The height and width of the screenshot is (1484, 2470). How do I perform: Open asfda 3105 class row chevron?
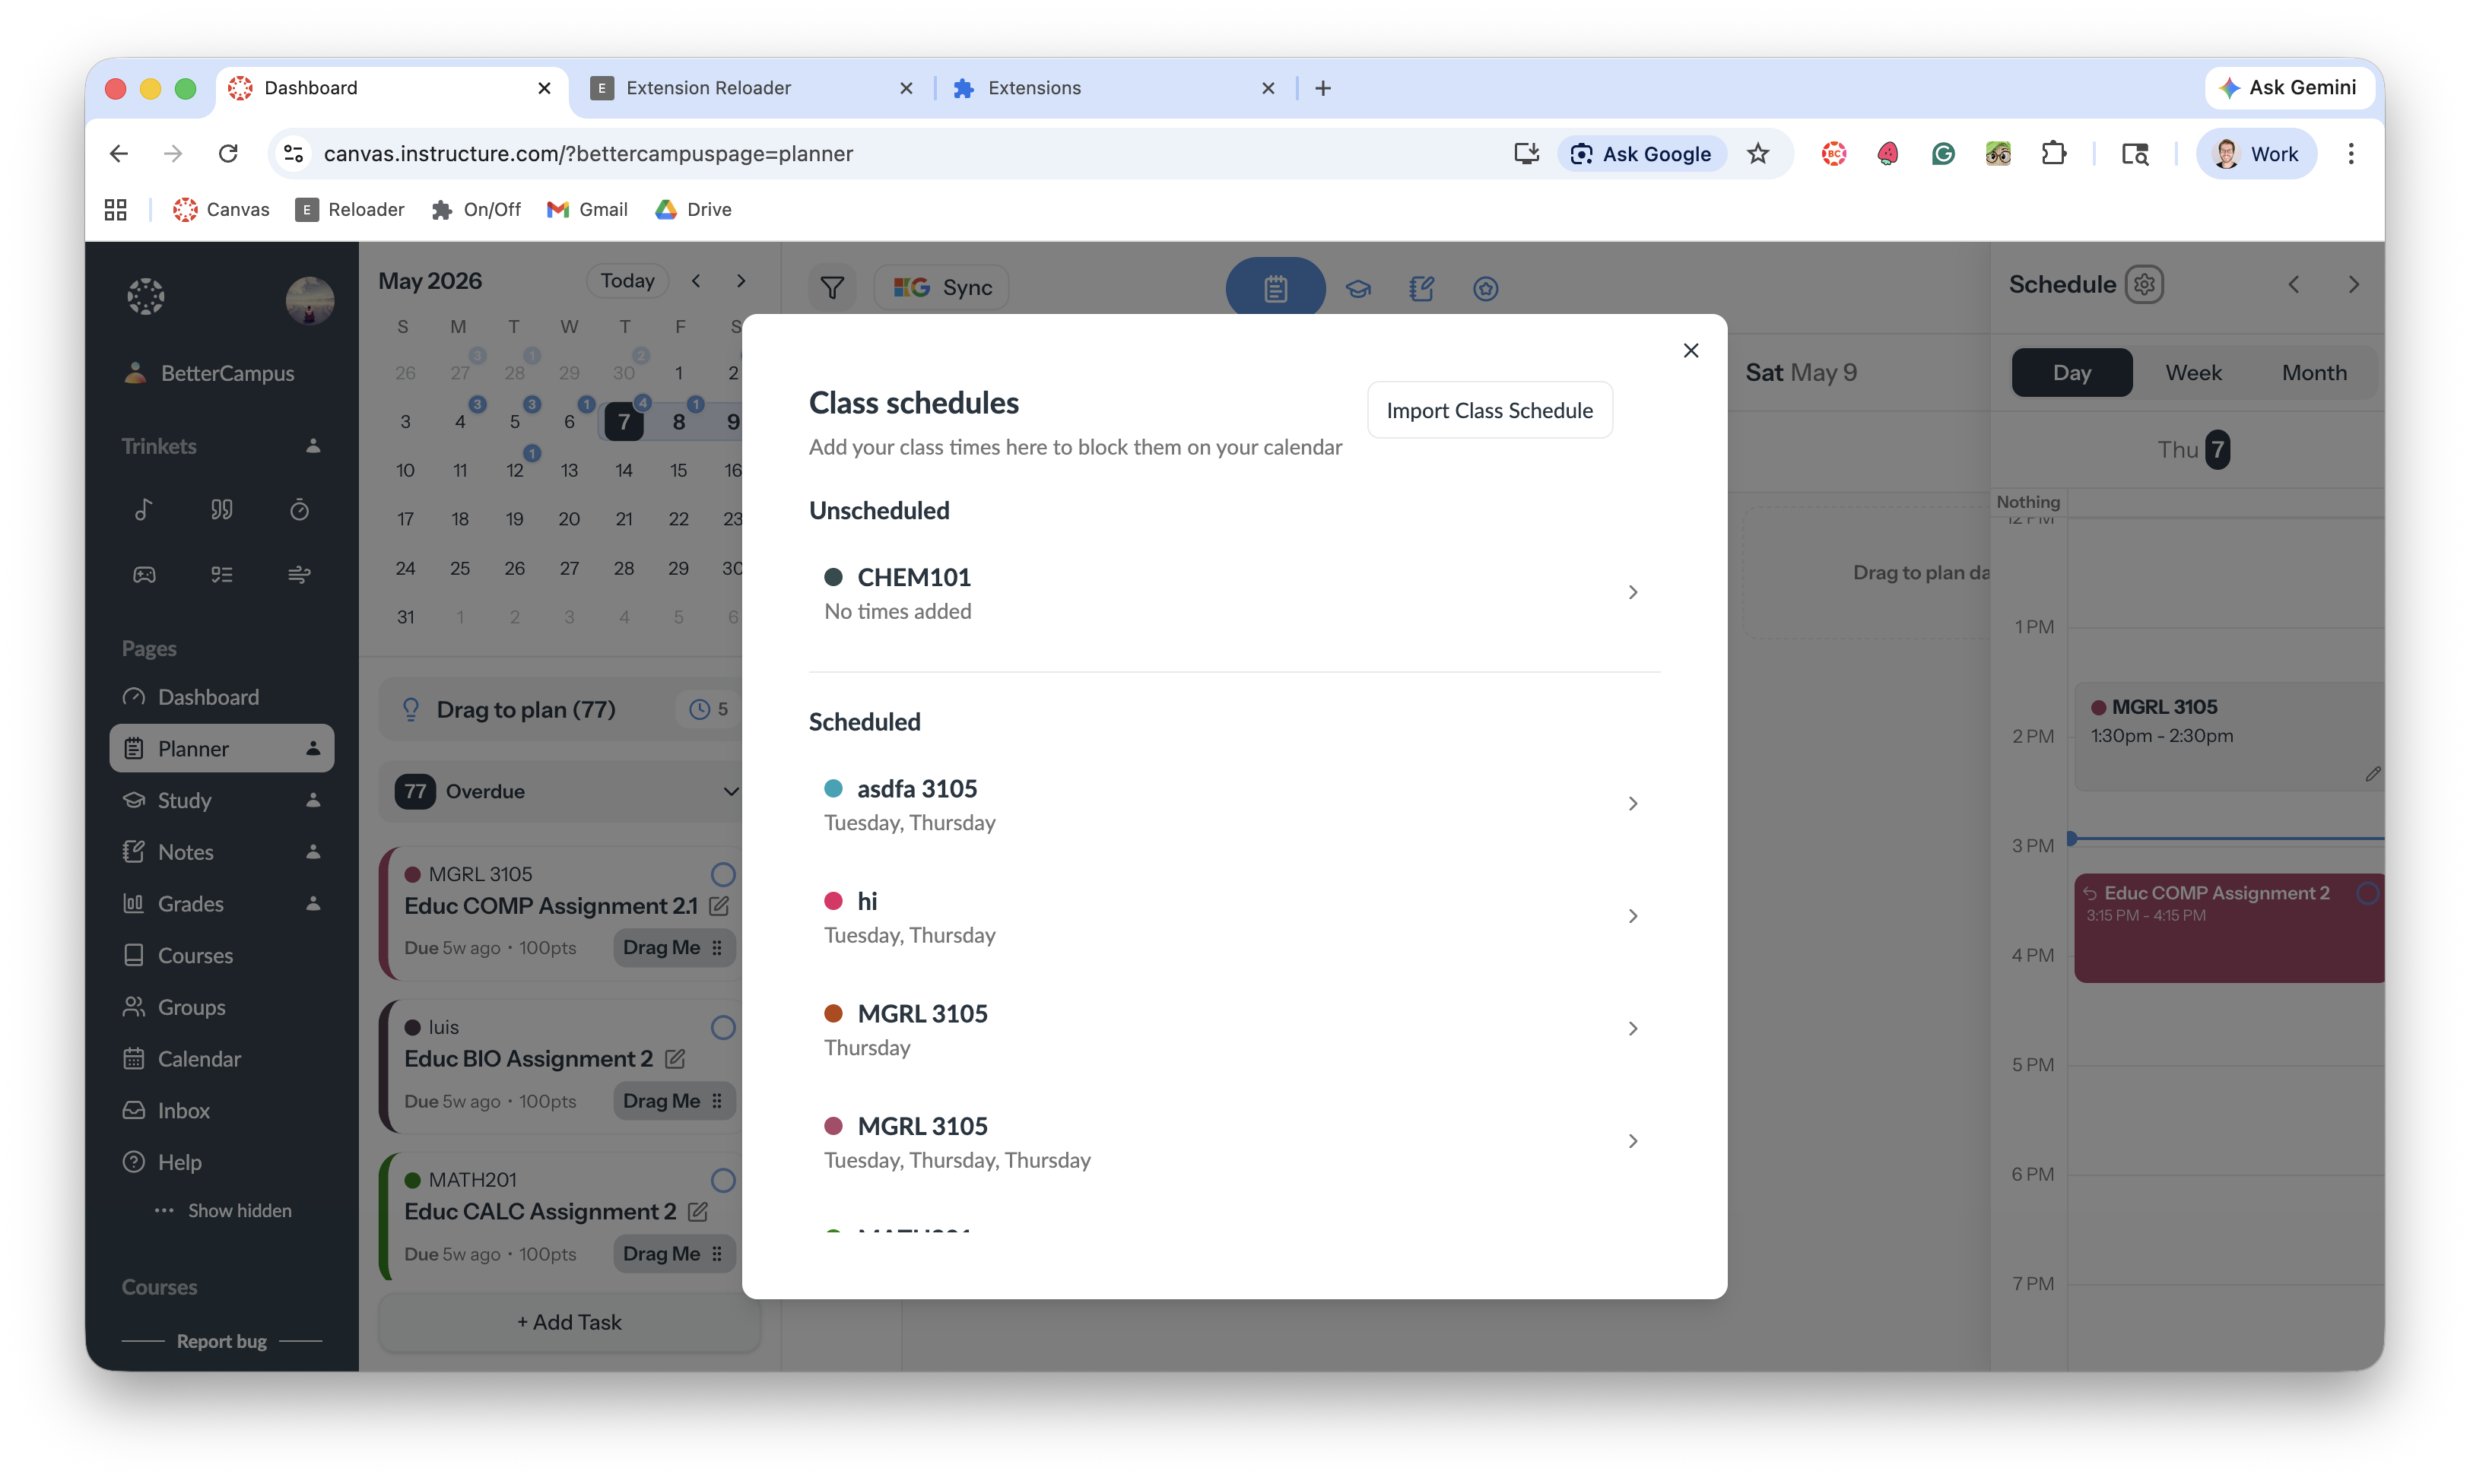pos(1632,804)
